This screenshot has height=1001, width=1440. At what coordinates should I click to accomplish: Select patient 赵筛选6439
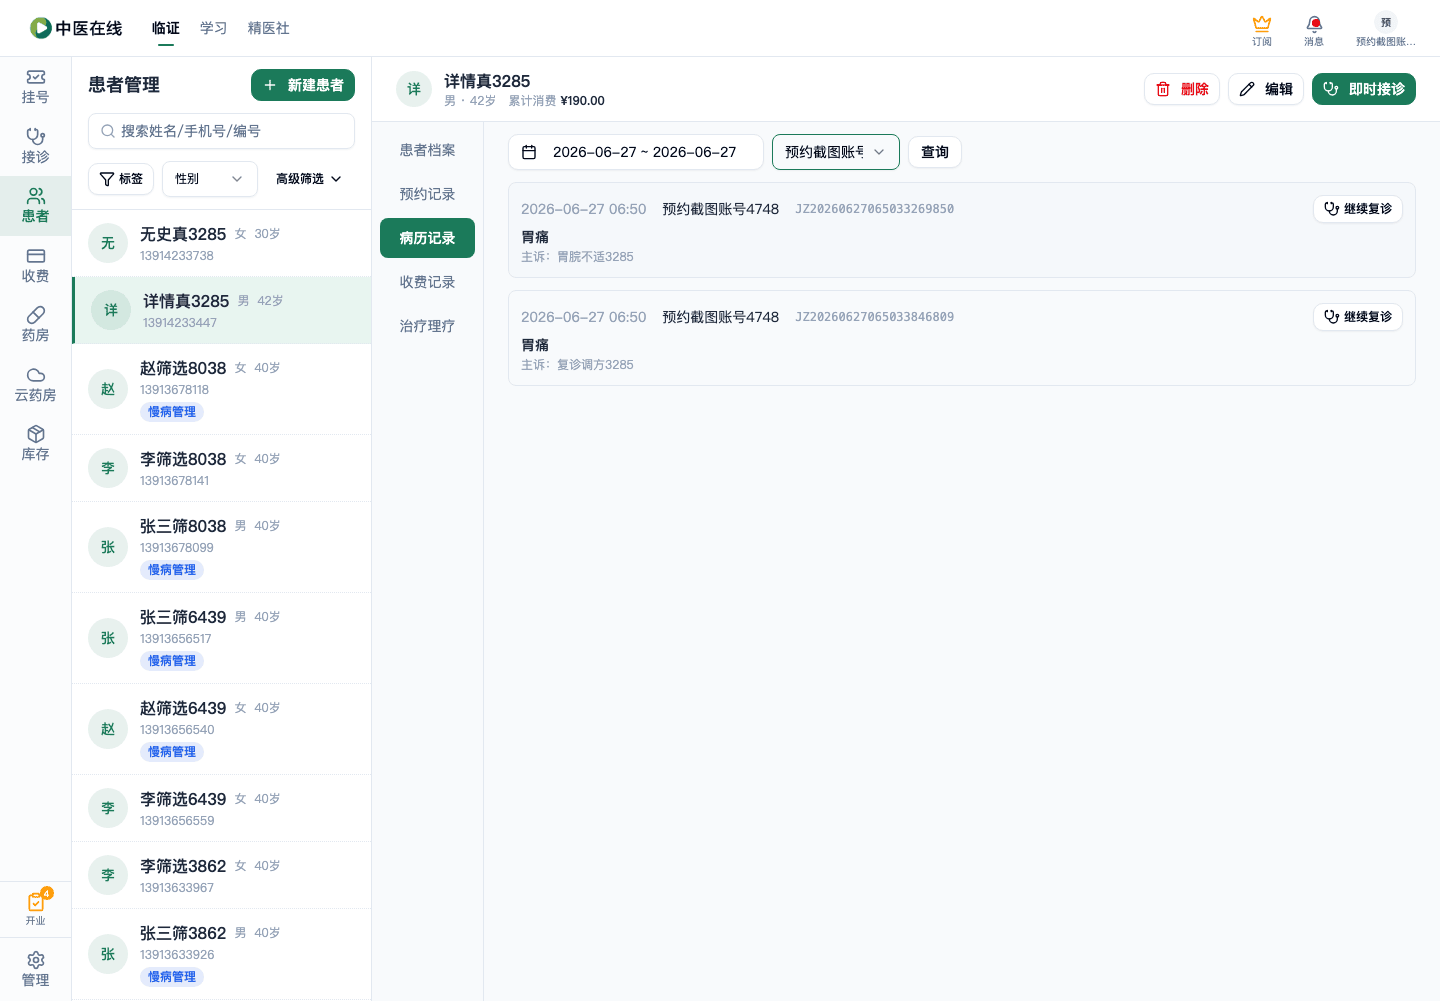(x=222, y=729)
